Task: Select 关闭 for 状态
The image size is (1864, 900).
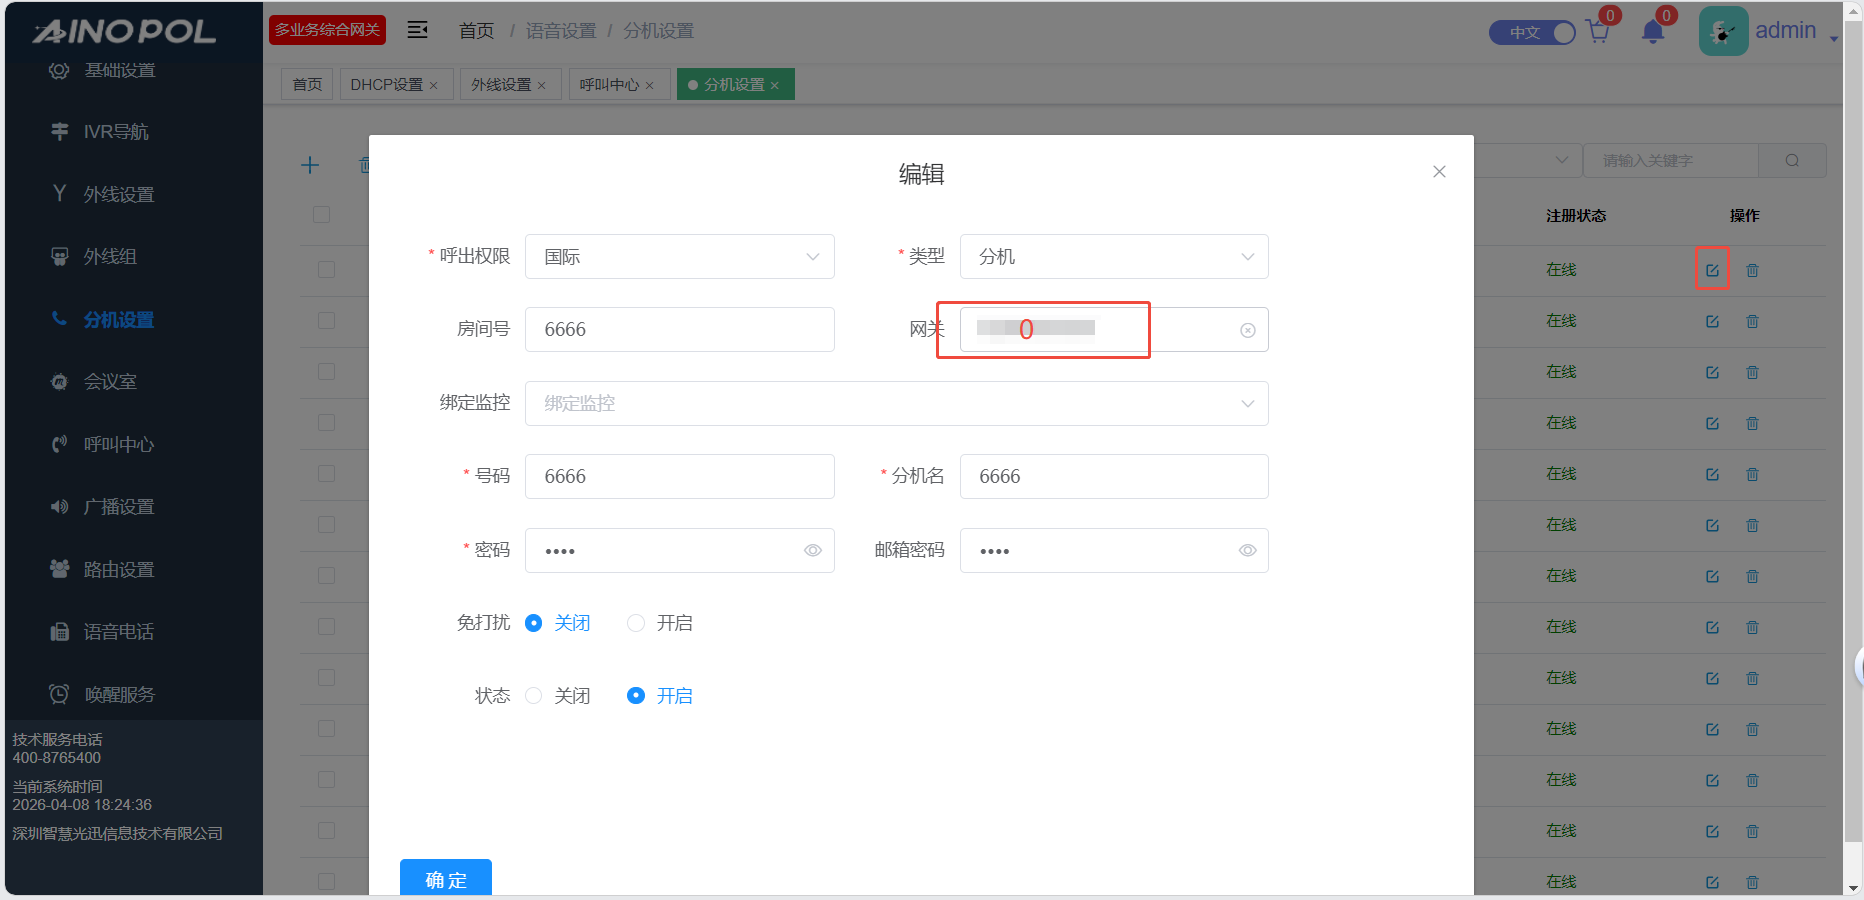Action: coord(534,696)
